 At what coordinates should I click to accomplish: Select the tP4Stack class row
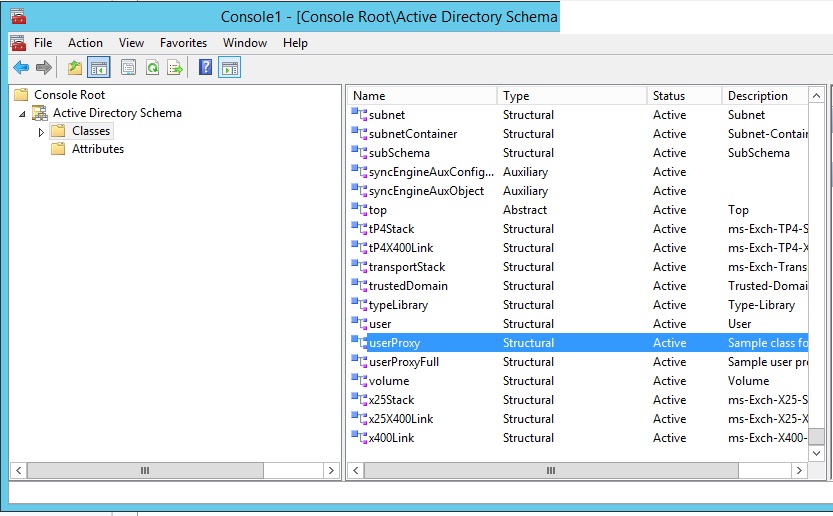pyautogui.click(x=579, y=229)
